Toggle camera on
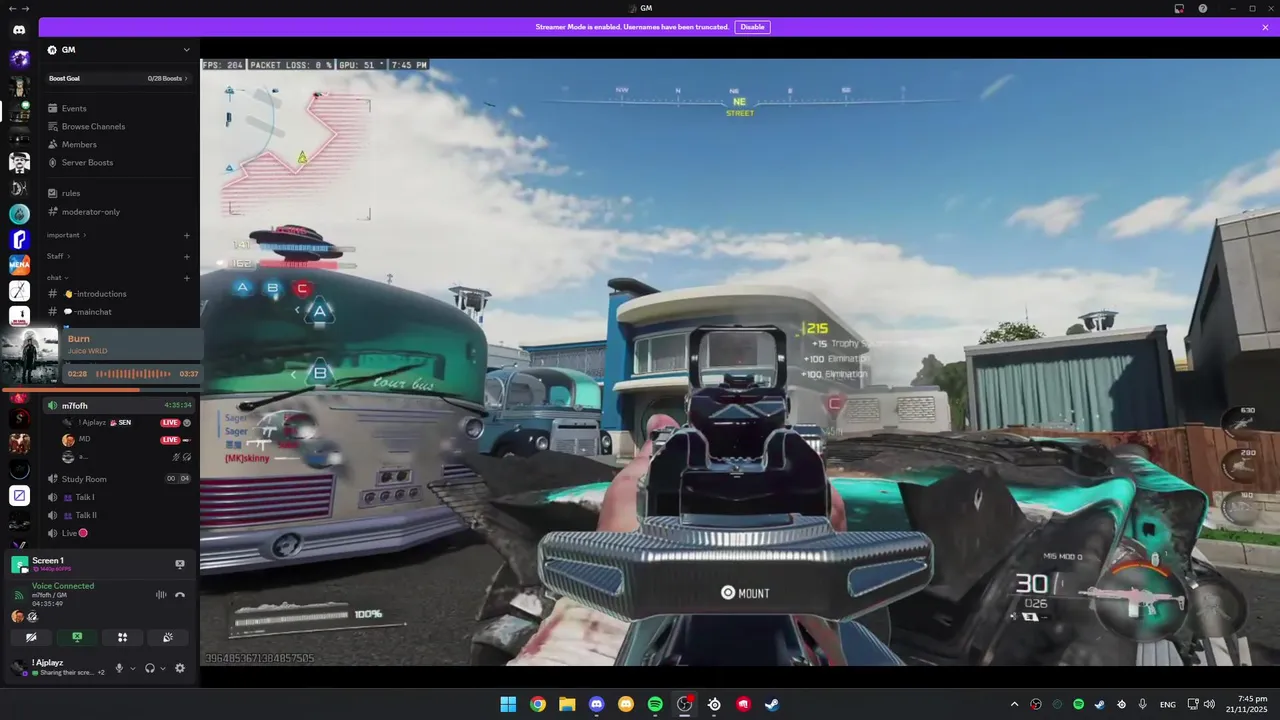The height and width of the screenshot is (720, 1280). (31, 637)
